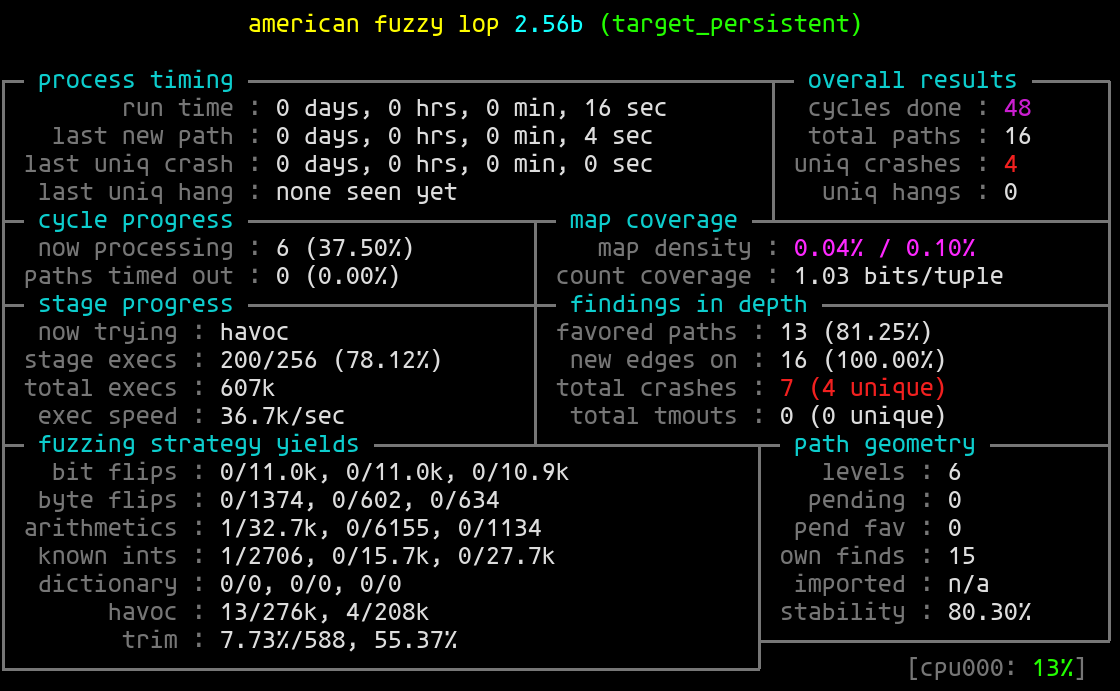Viewport: 1120px width, 691px height.
Task: Click the own finds value '15'
Action: tap(961, 556)
